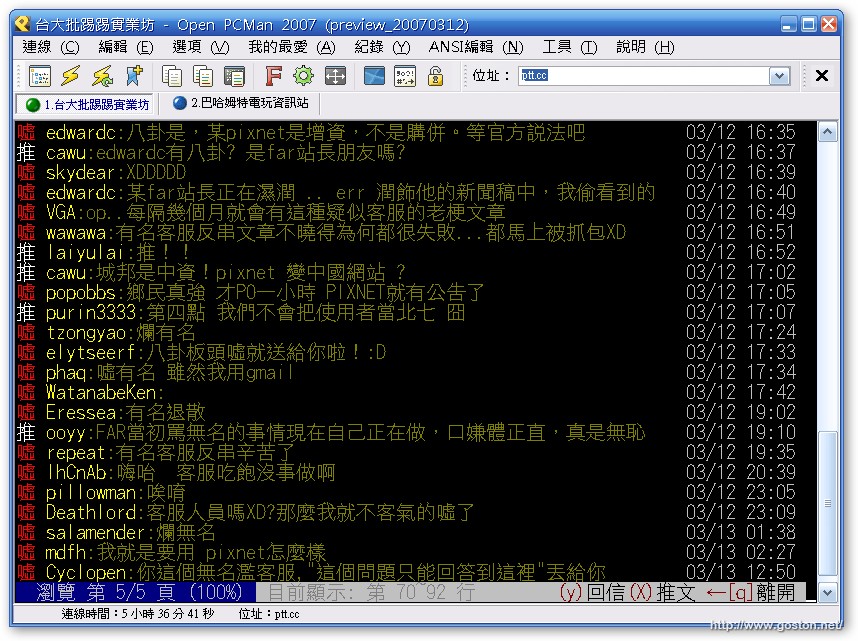Toggle fullscreen with the four-arrow icon
The height and width of the screenshot is (641, 858).
(335, 76)
